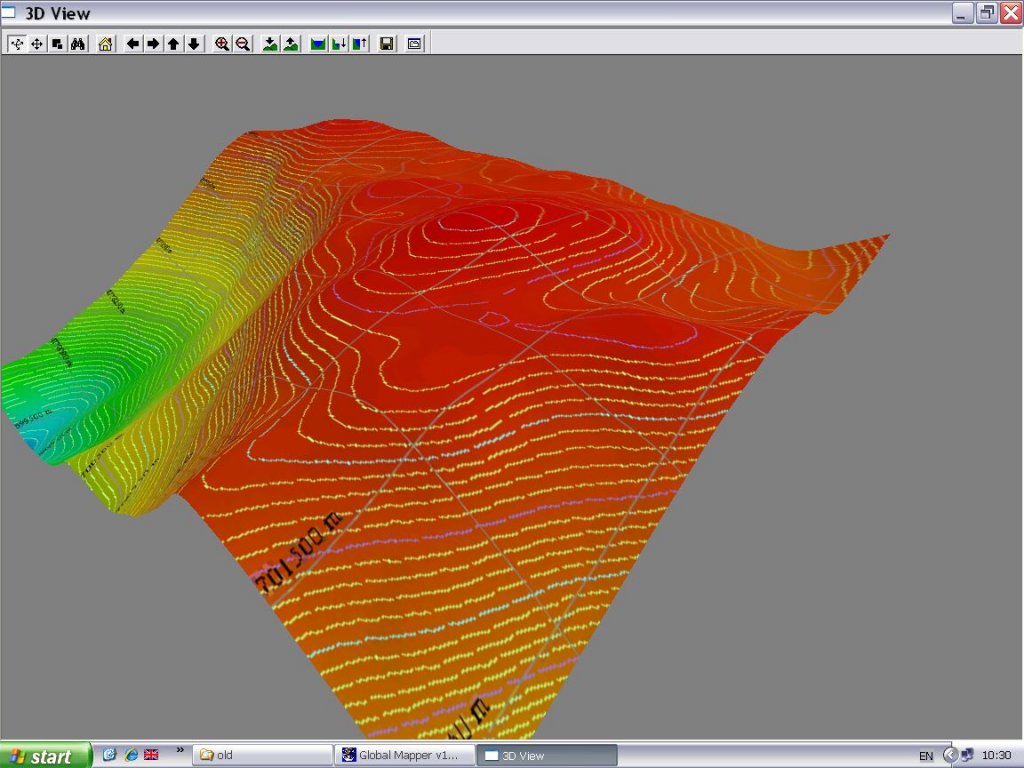1024x768 pixels.
Task: Expand the quick launch chevron
Action: pos(180,750)
